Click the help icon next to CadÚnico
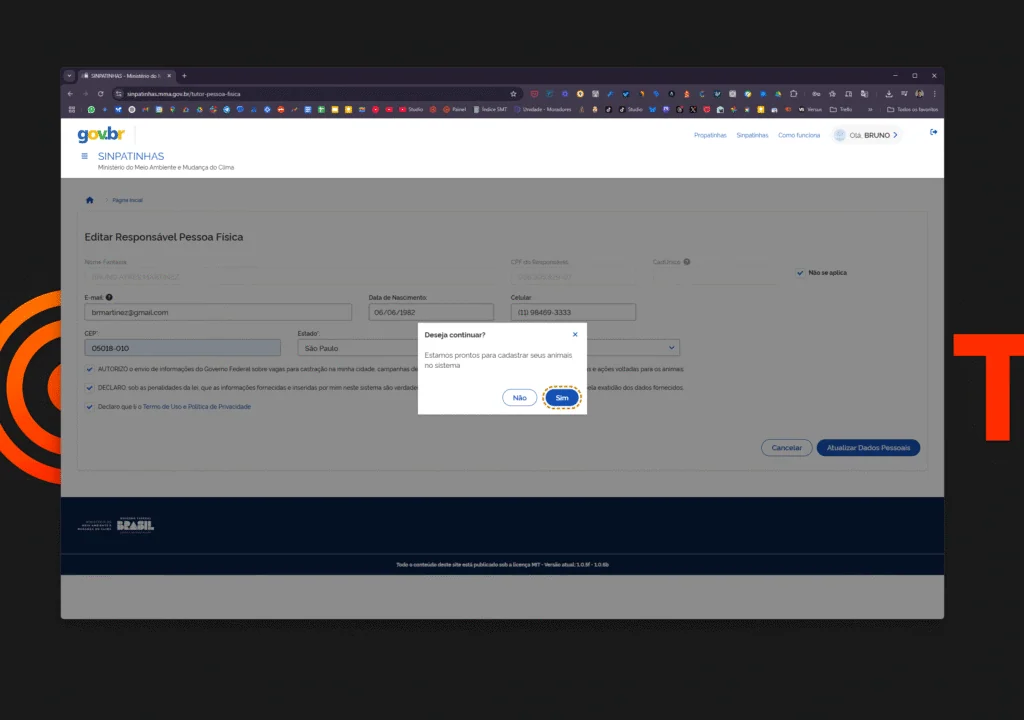 pyautogui.click(x=687, y=262)
